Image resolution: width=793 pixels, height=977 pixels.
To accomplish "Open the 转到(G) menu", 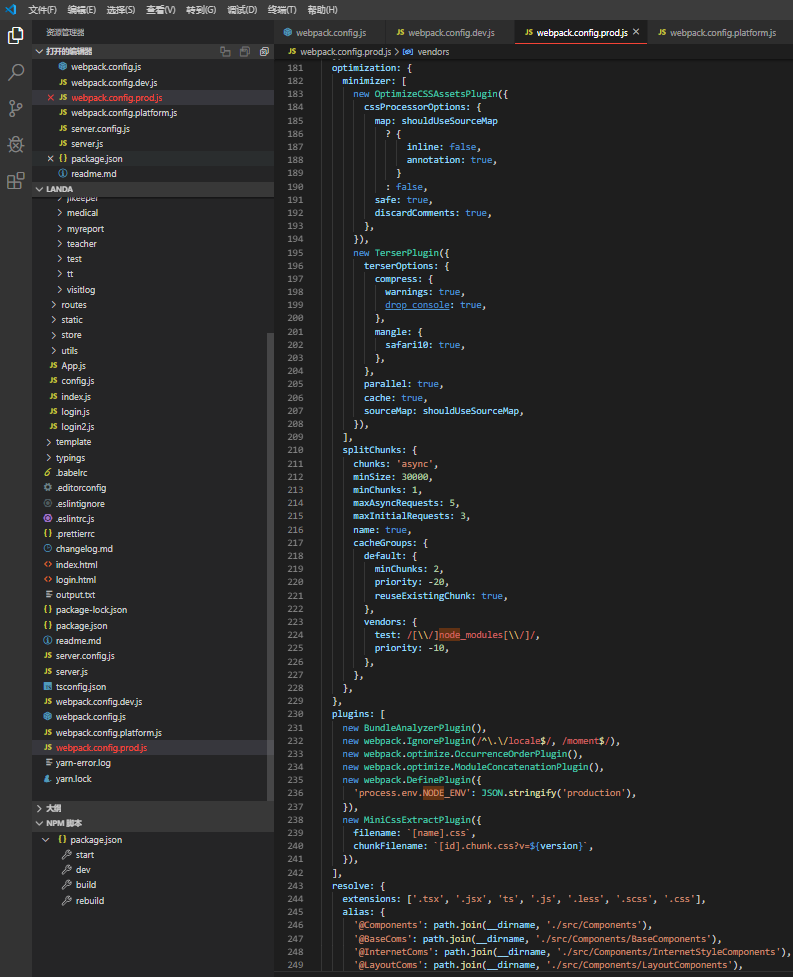I will point(201,9).
